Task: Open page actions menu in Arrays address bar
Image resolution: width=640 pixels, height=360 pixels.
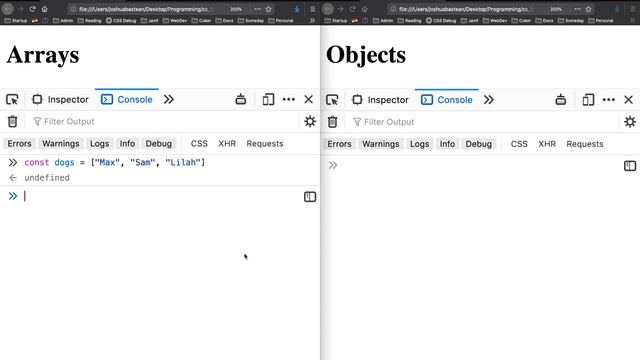Action: tap(257, 9)
